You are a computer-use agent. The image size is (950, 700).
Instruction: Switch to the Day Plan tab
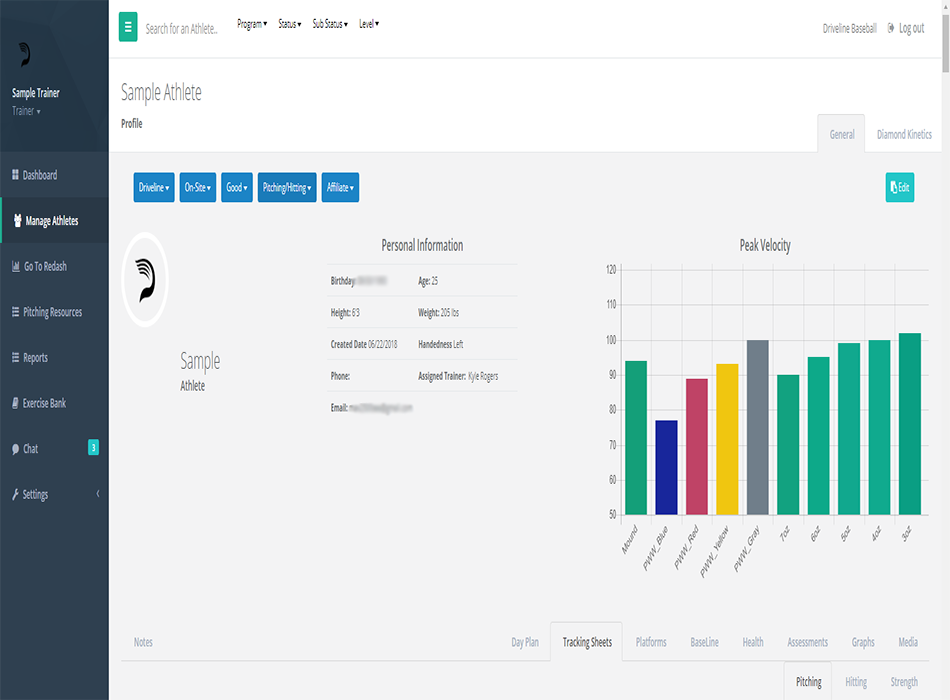pos(525,642)
